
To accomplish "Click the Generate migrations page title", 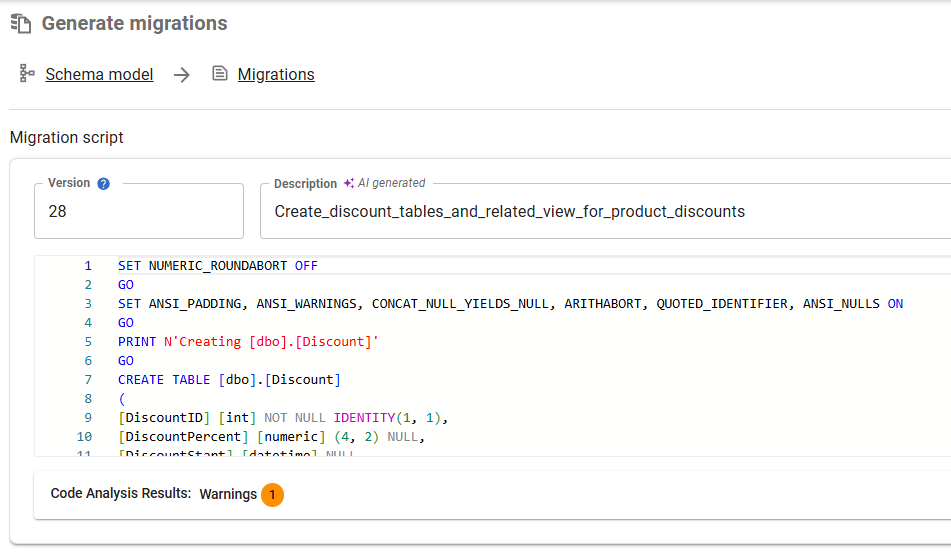I will 134,23.
